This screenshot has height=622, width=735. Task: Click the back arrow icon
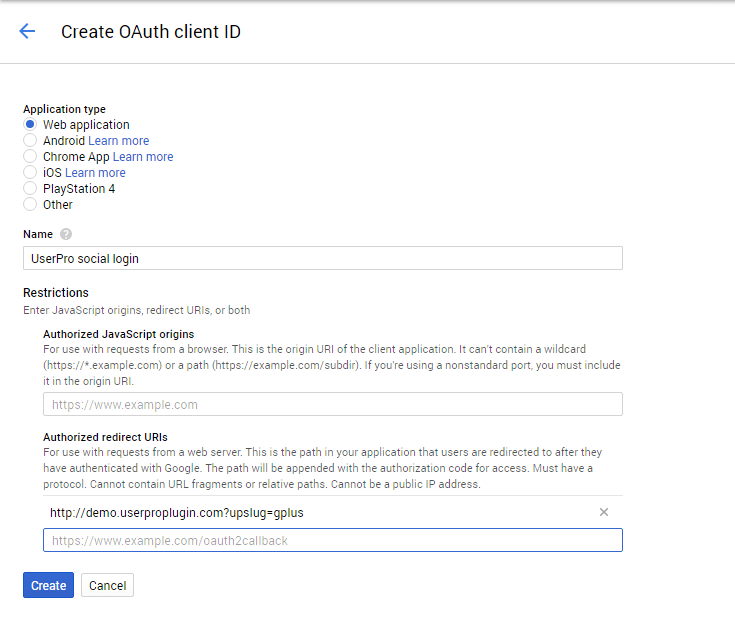27,31
